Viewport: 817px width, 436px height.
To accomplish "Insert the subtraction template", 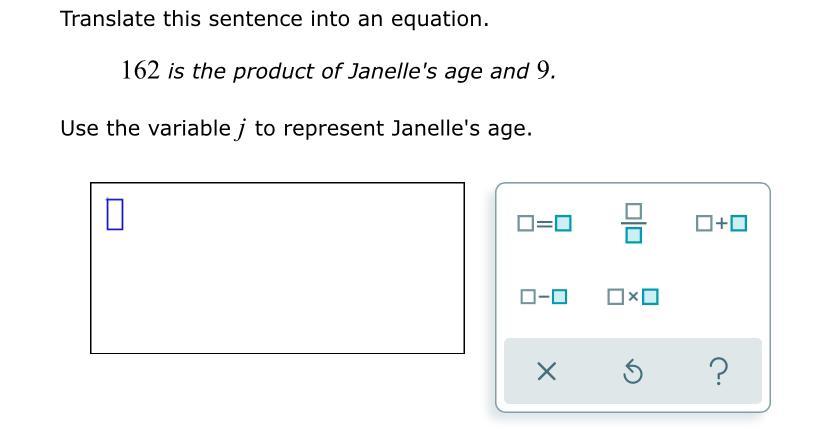I will pos(545,297).
